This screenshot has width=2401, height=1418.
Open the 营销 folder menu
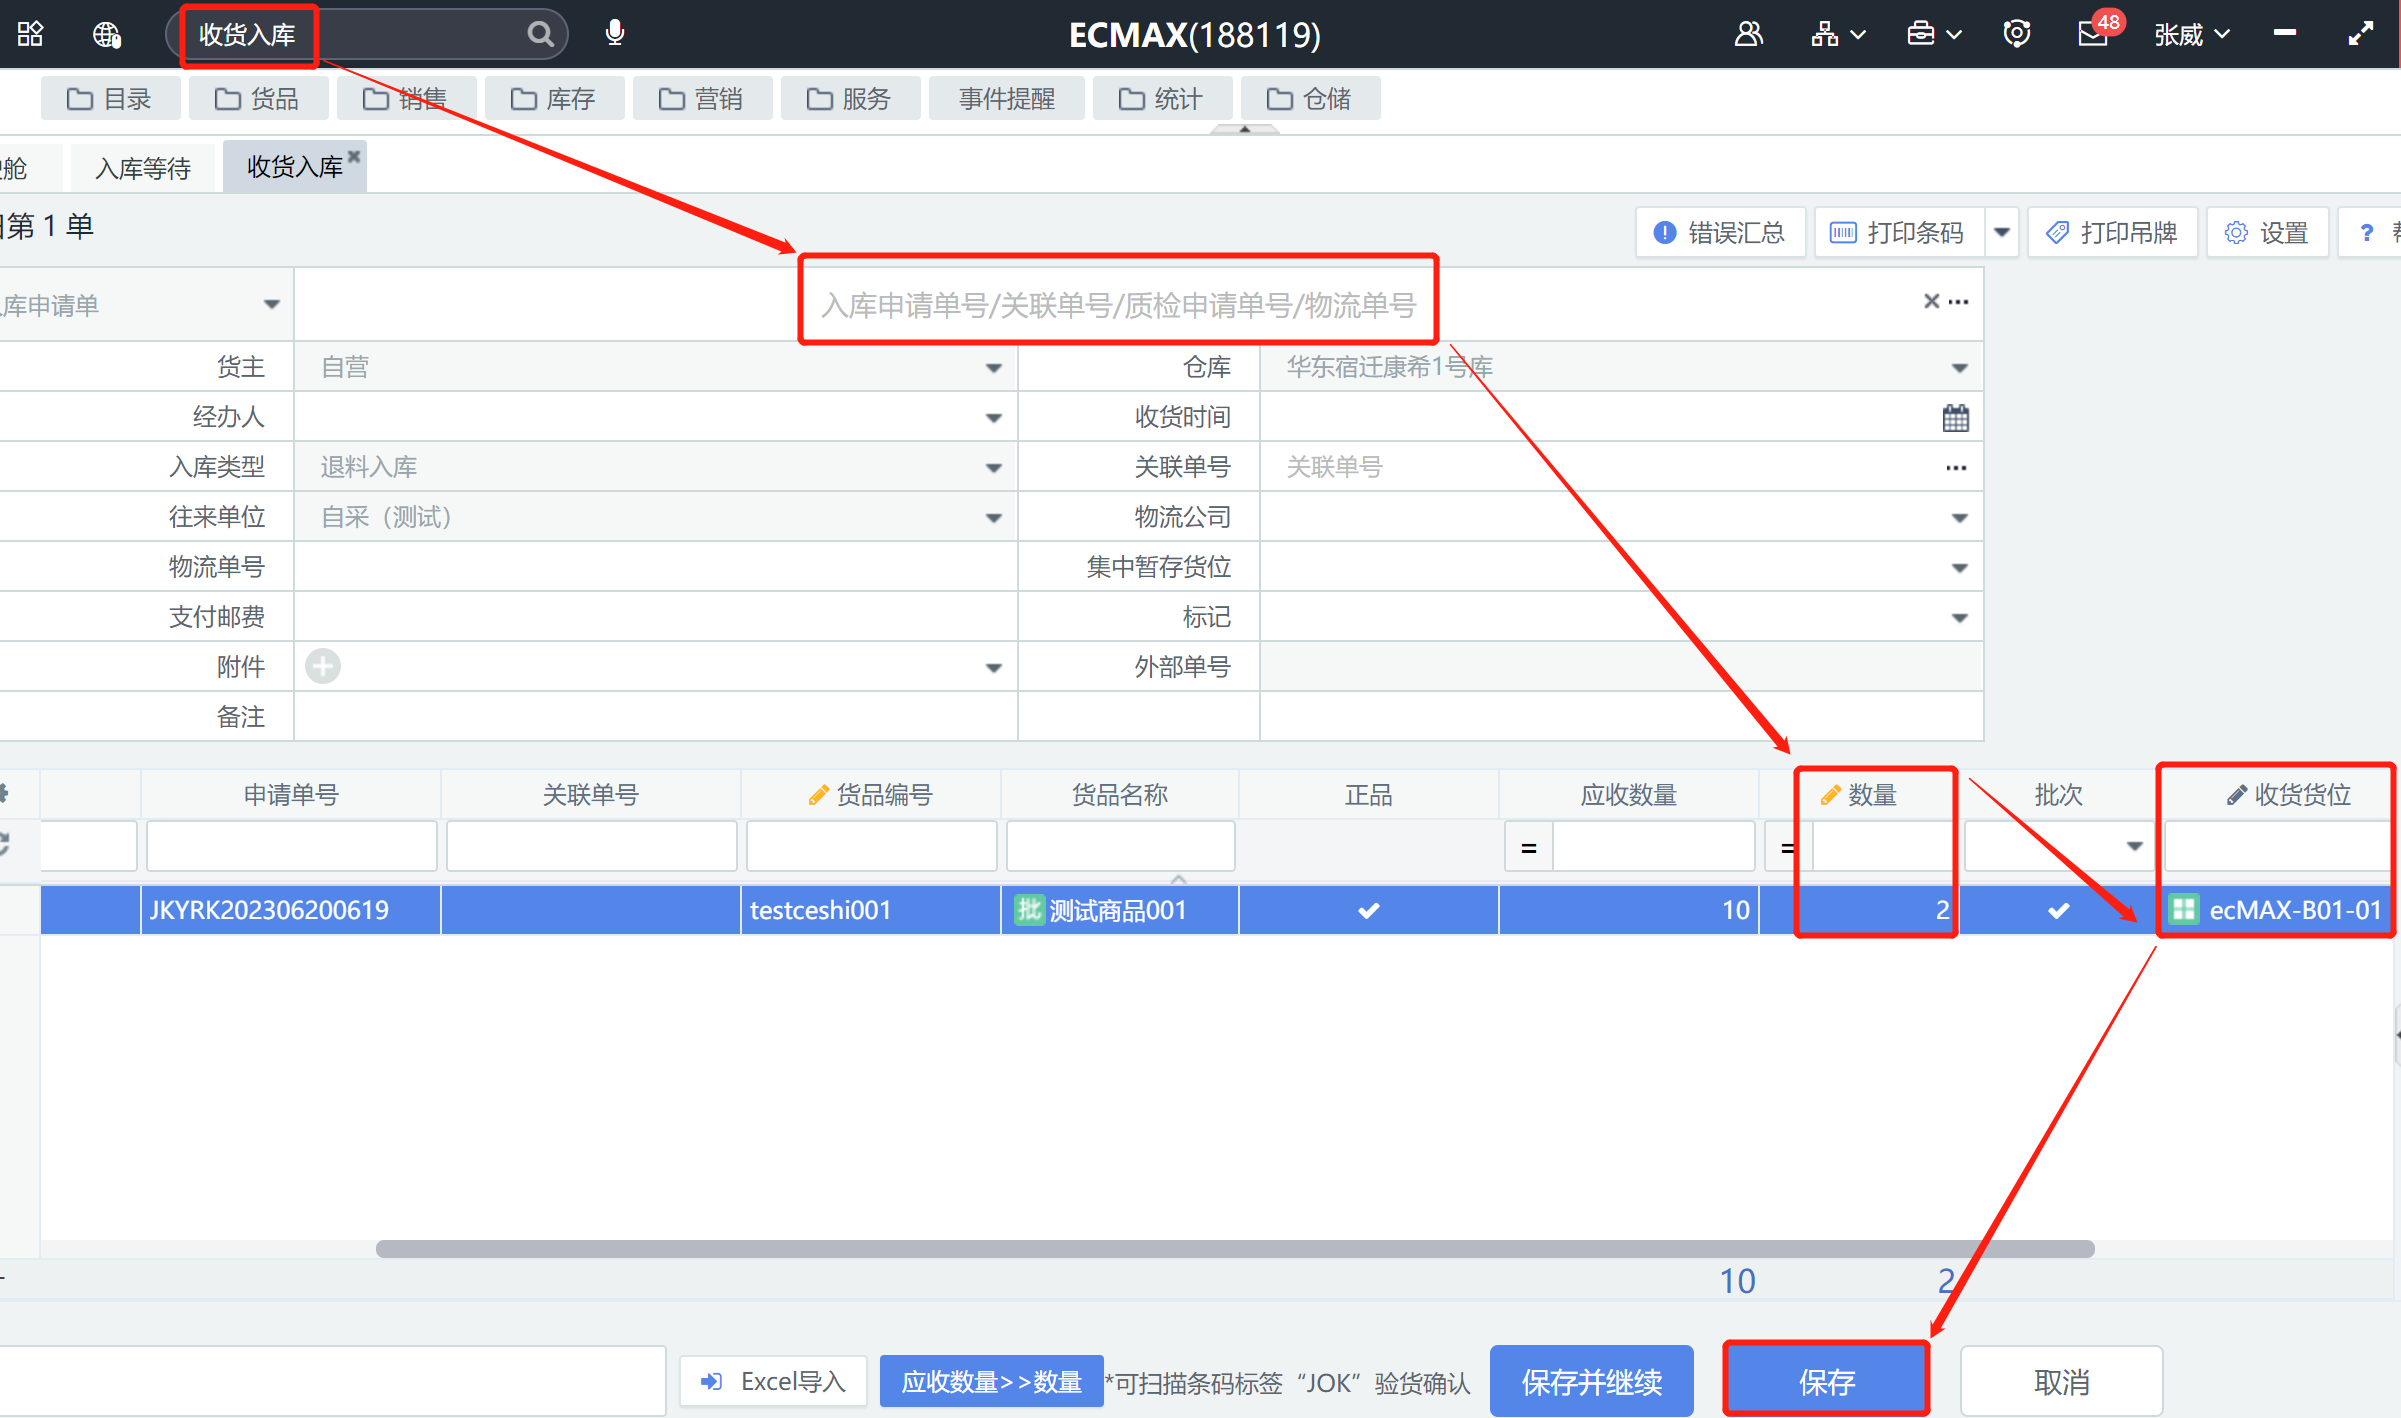coord(702,98)
